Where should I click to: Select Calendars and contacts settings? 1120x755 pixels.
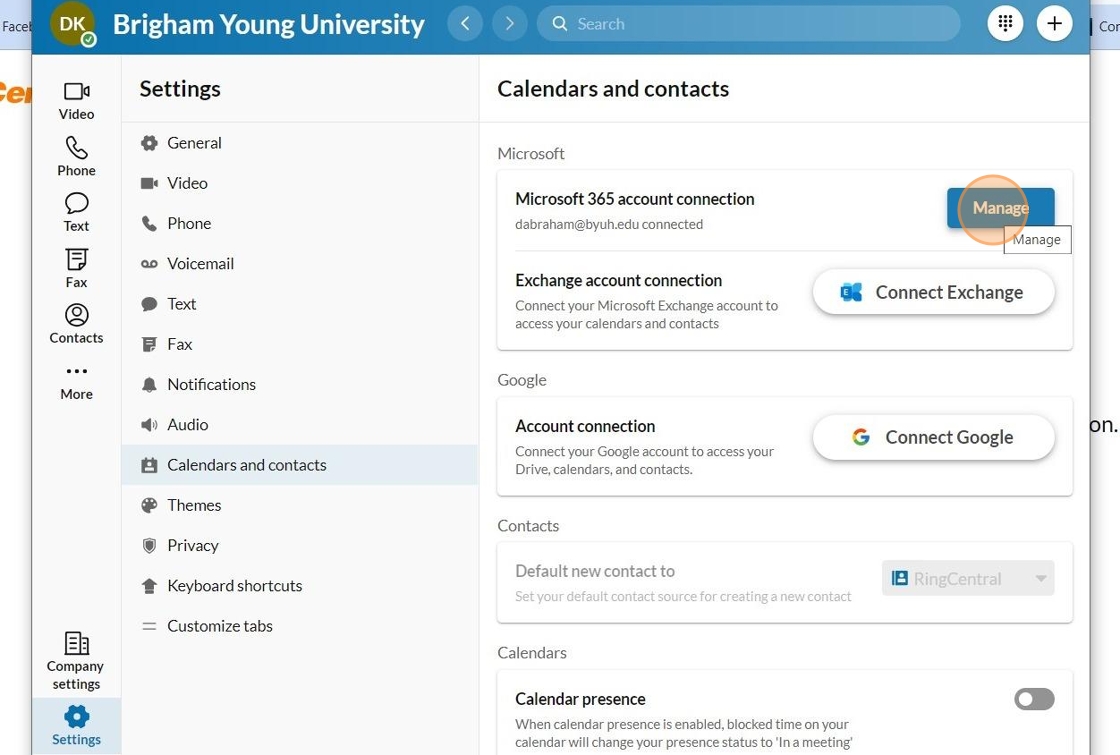(x=299, y=465)
